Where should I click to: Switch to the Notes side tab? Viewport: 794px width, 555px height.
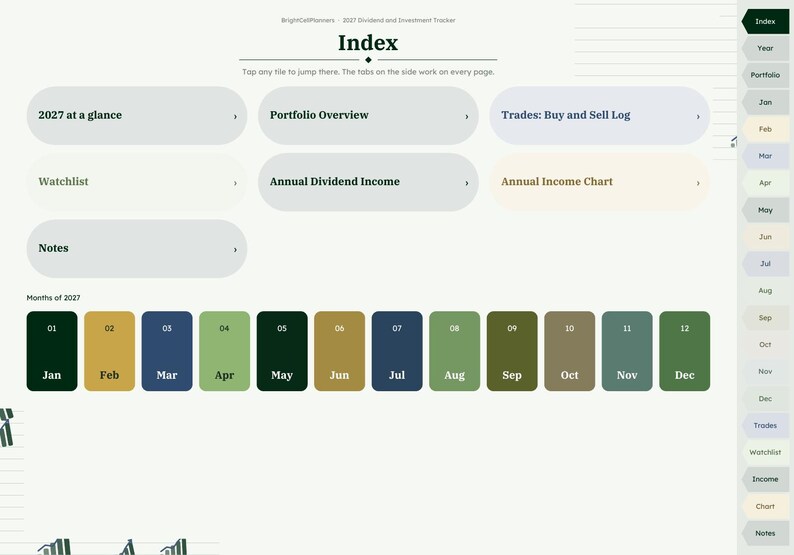[x=765, y=534]
